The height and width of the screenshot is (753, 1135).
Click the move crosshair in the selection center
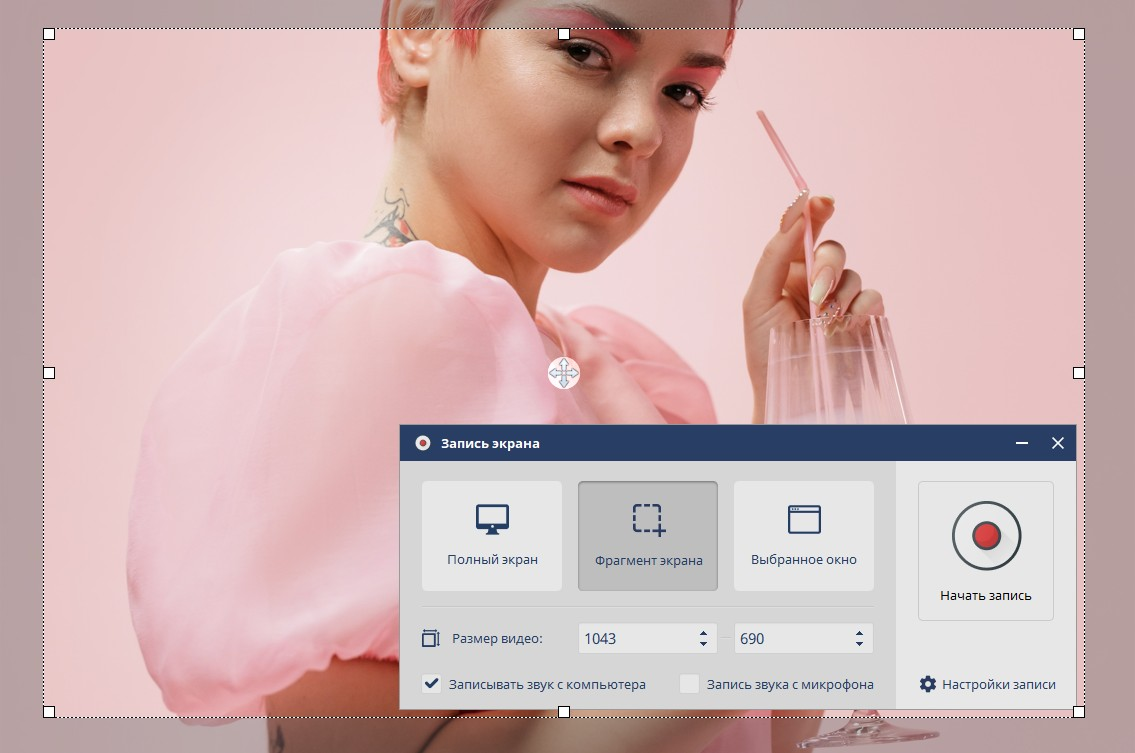click(564, 373)
